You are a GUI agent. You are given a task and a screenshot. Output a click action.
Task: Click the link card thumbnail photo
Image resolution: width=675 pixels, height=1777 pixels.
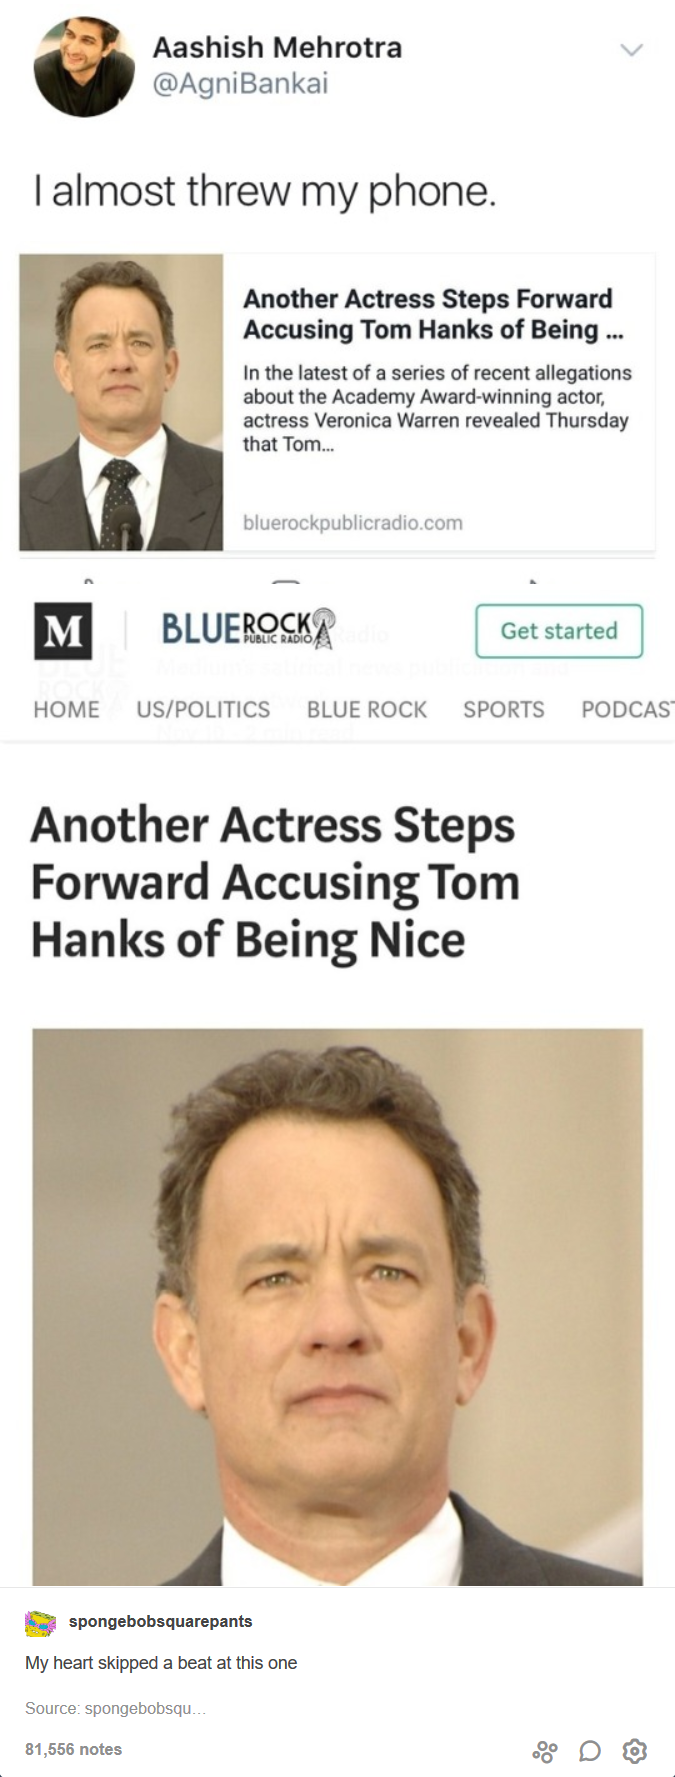click(121, 402)
